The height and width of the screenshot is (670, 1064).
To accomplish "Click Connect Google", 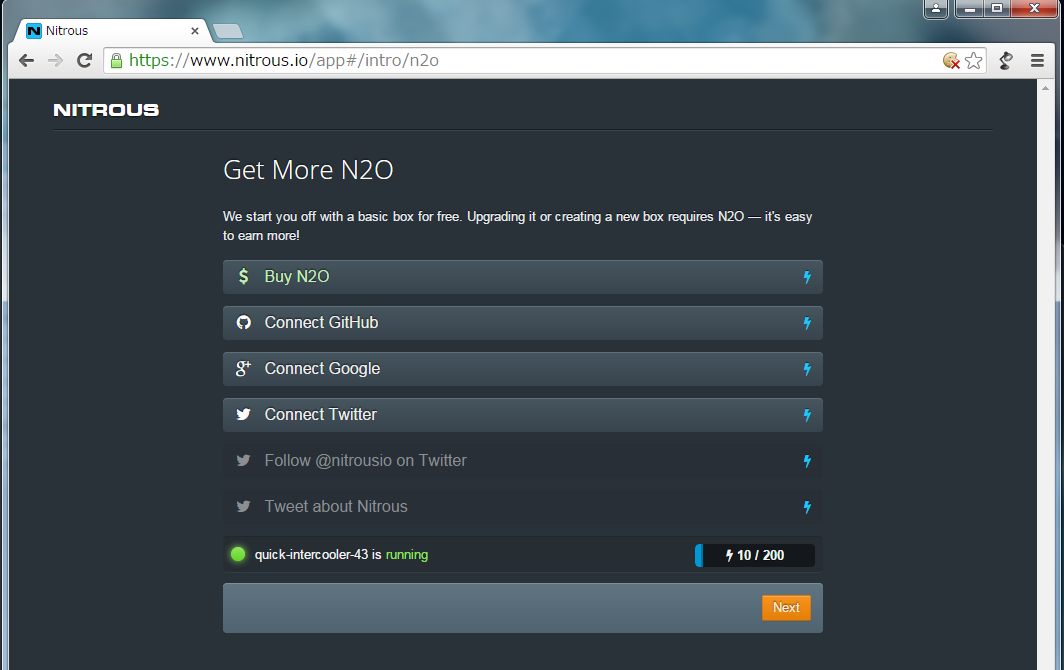I will point(522,369).
